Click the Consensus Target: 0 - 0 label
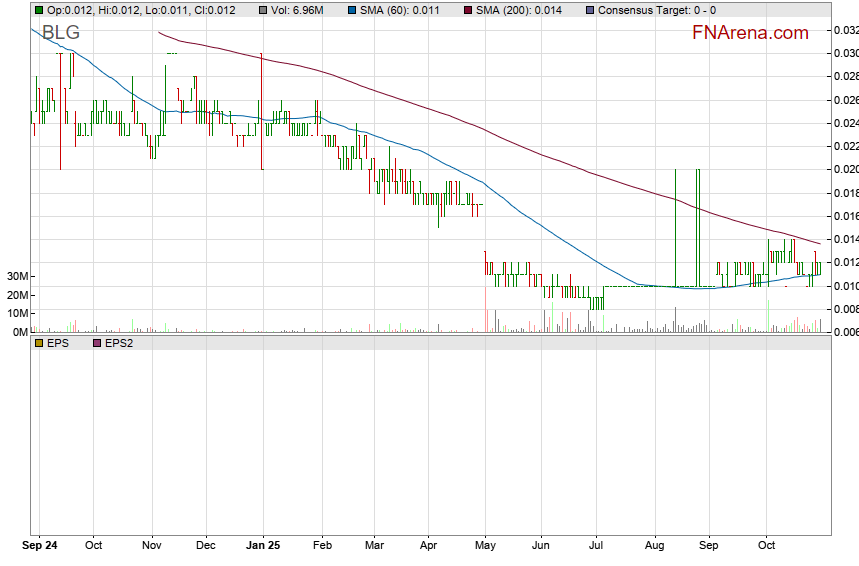Image resolution: width=859 pixels, height=566 pixels. 657,10
